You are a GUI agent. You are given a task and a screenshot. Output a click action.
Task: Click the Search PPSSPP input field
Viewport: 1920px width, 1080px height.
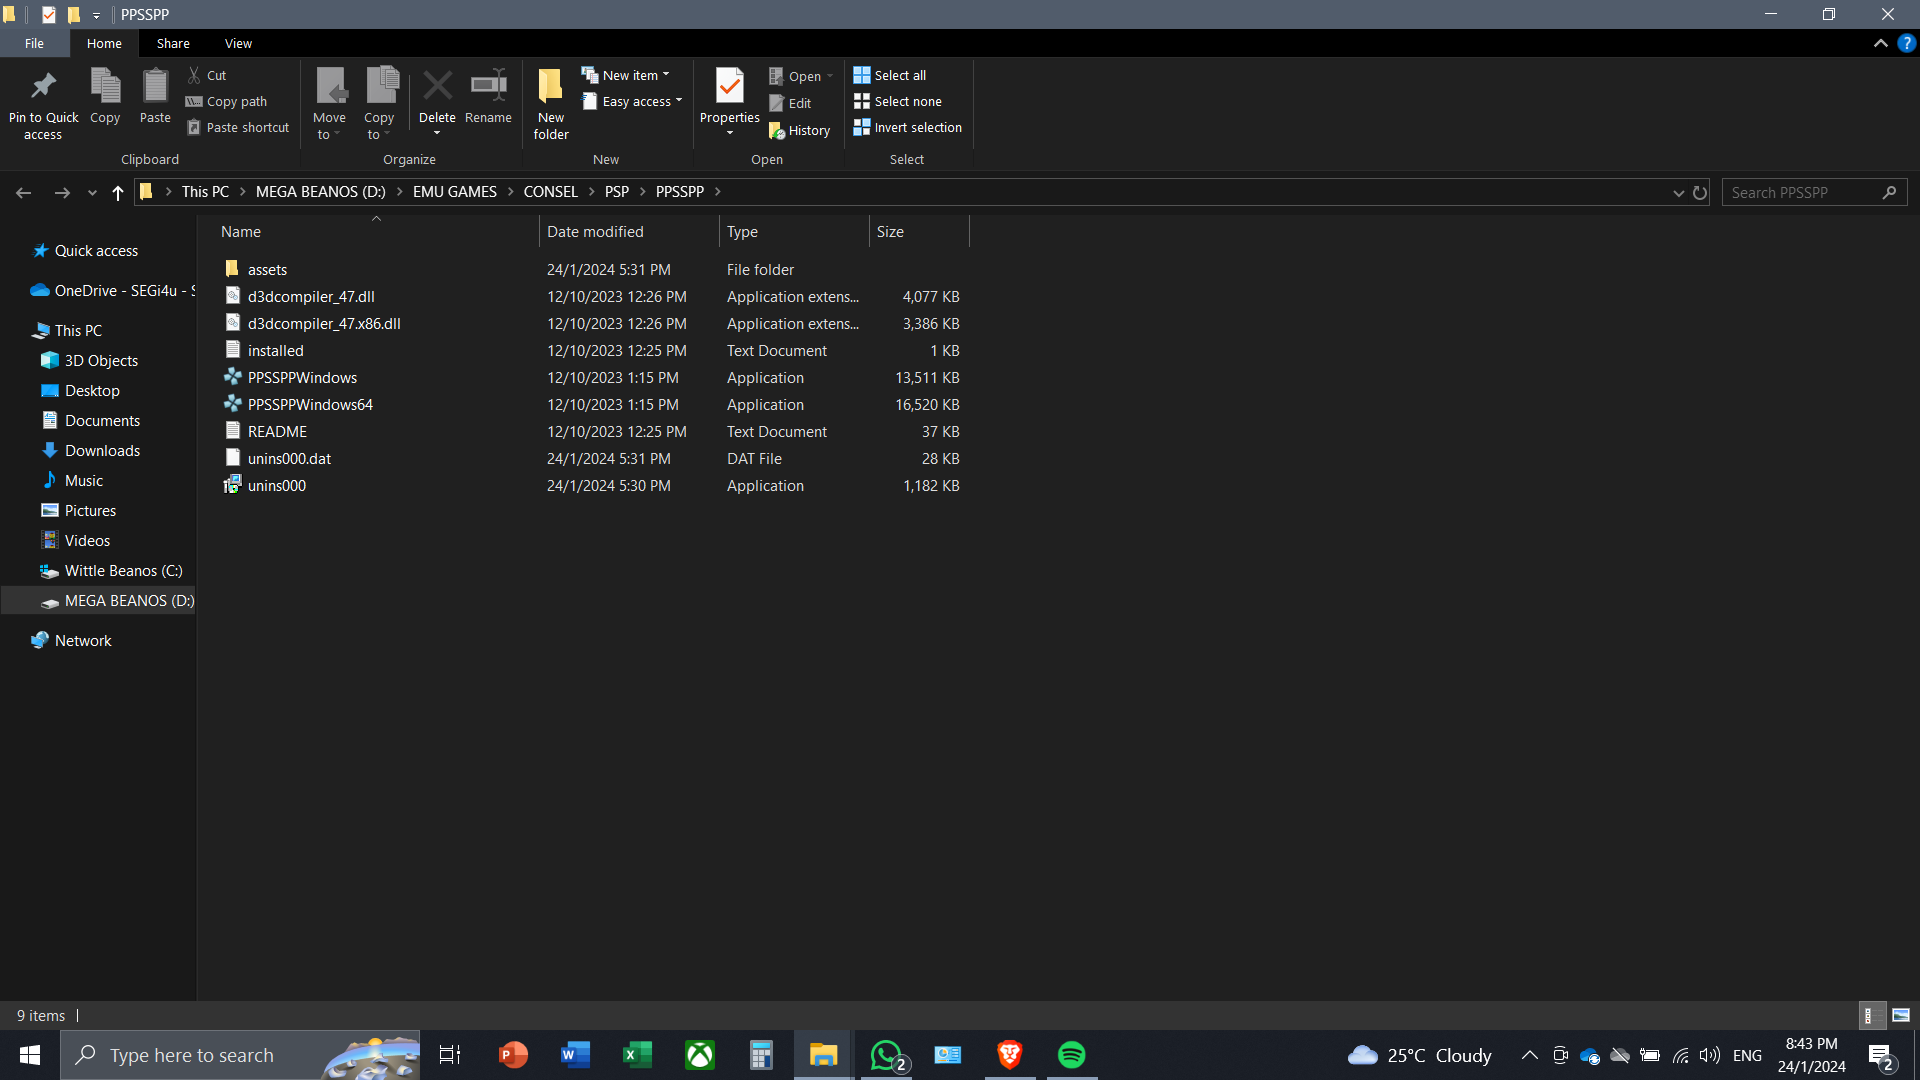[x=1800, y=192]
